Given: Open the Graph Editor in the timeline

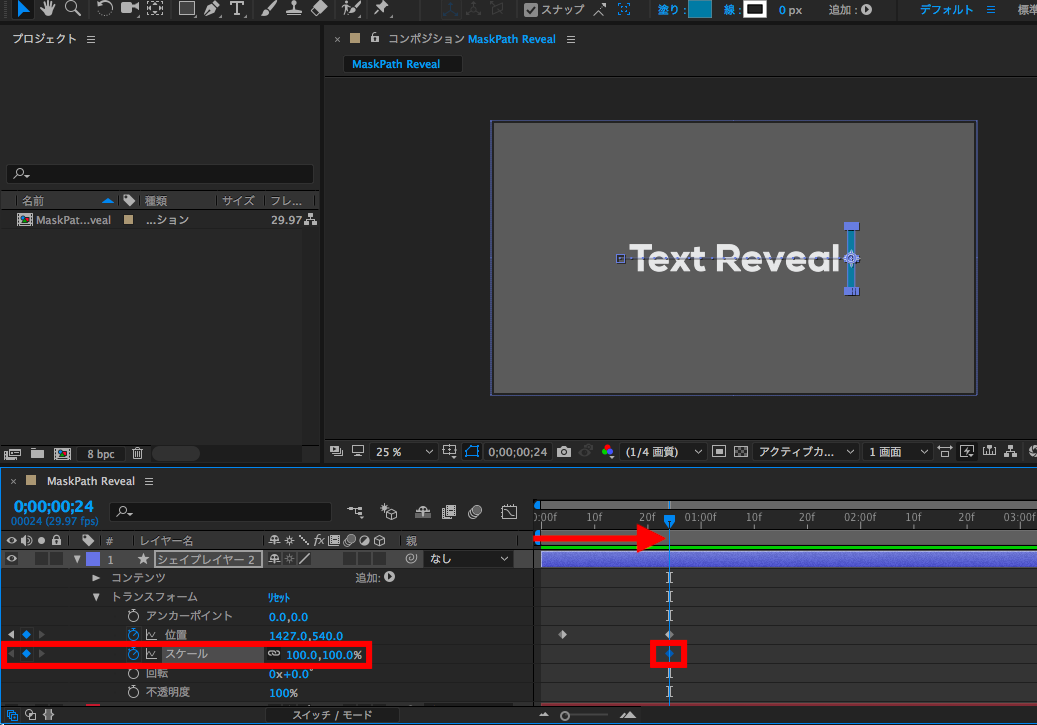Looking at the screenshot, I should (x=509, y=512).
